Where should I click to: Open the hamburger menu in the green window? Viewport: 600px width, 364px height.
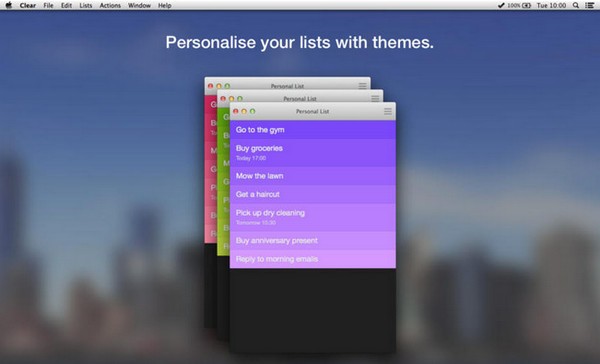click(x=375, y=99)
